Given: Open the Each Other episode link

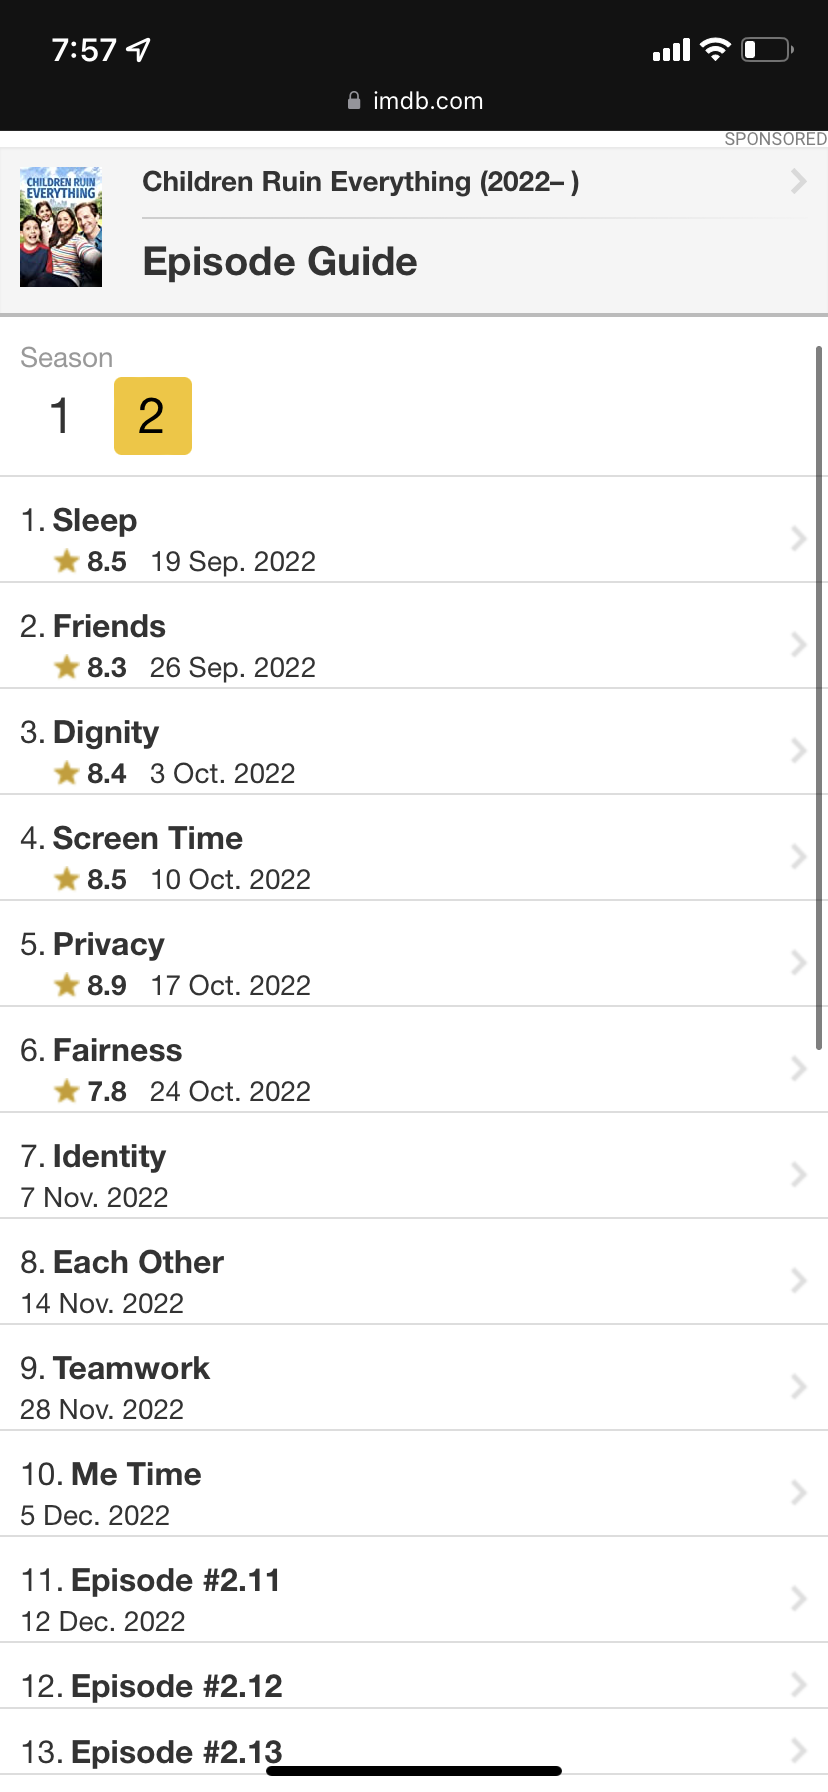Looking at the screenshot, I should pos(138,1263).
